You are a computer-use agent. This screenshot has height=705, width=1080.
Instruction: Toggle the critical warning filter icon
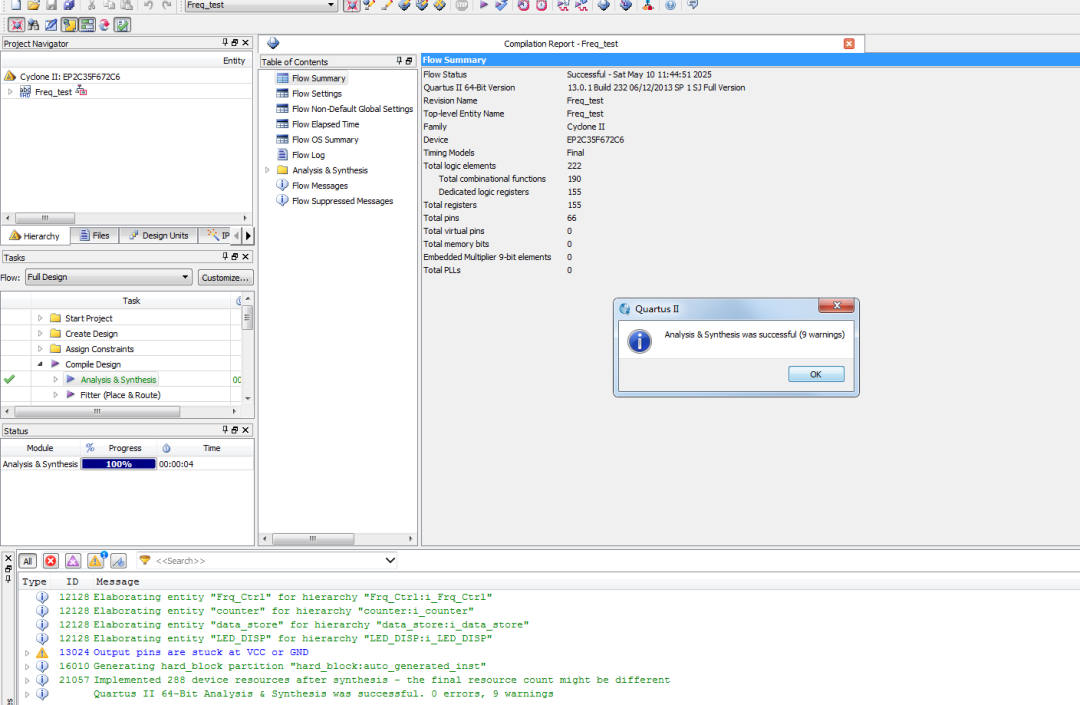[73, 561]
